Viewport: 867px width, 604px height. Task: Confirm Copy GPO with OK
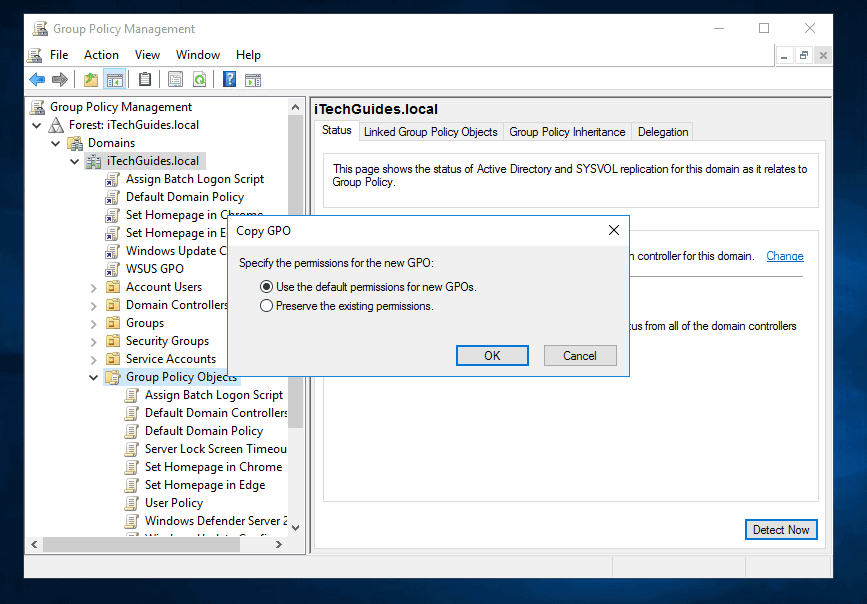tap(492, 356)
